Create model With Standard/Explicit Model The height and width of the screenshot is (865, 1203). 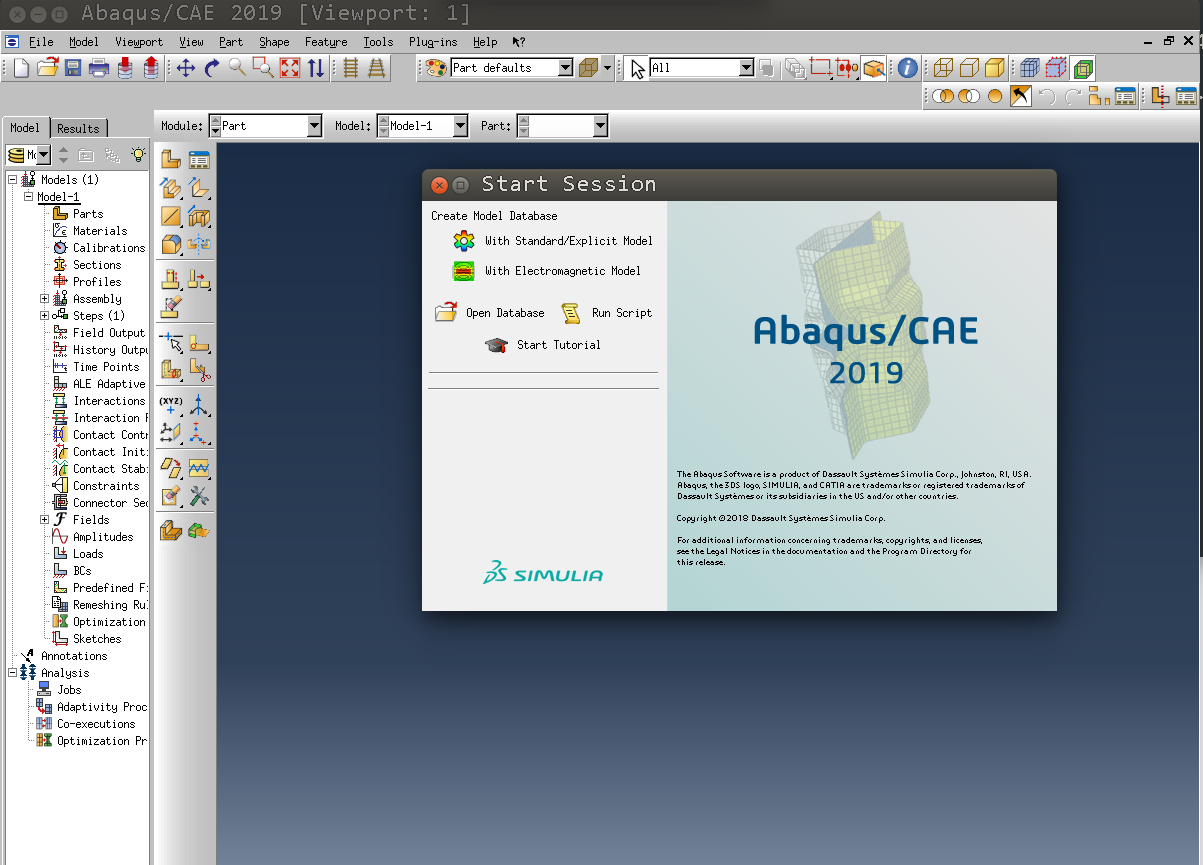coord(567,241)
